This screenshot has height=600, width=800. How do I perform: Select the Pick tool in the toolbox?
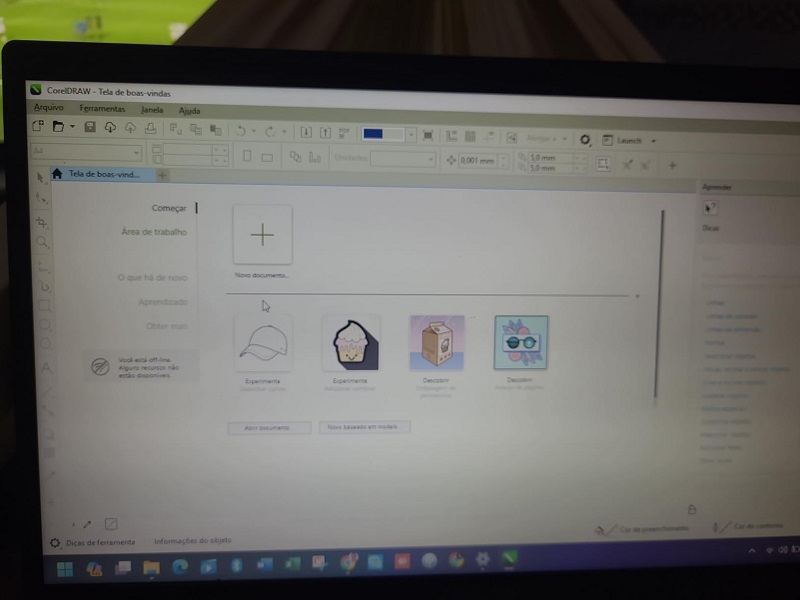41,178
